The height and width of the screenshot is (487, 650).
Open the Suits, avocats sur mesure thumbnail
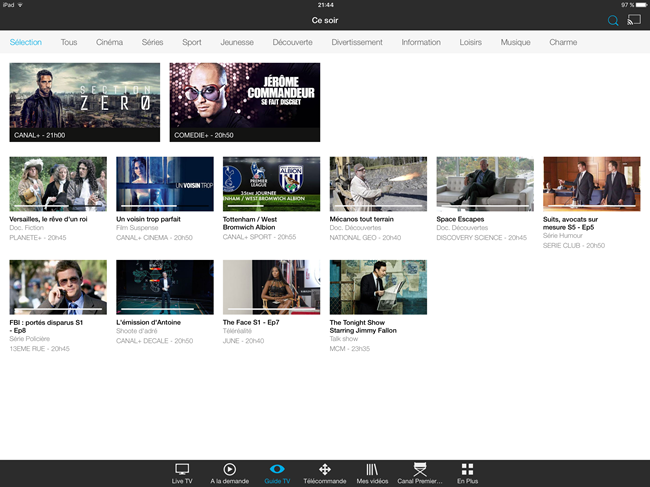pyautogui.click(x=592, y=184)
